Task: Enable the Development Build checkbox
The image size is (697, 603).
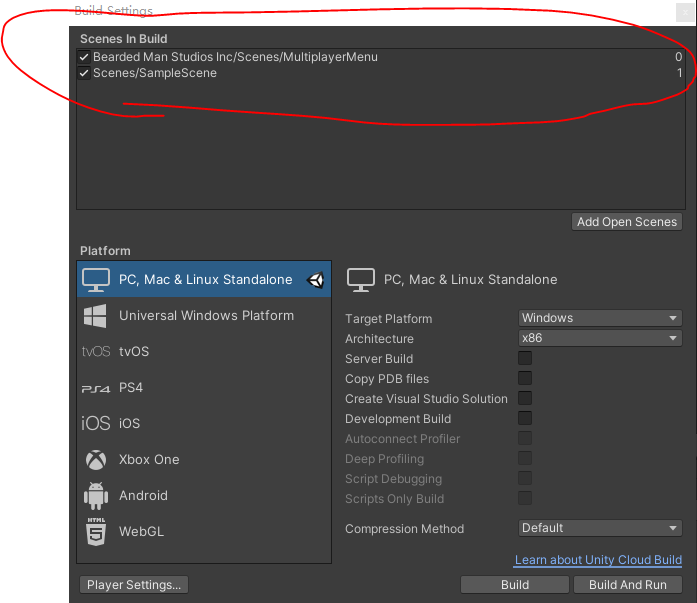Action: pos(525,418)
